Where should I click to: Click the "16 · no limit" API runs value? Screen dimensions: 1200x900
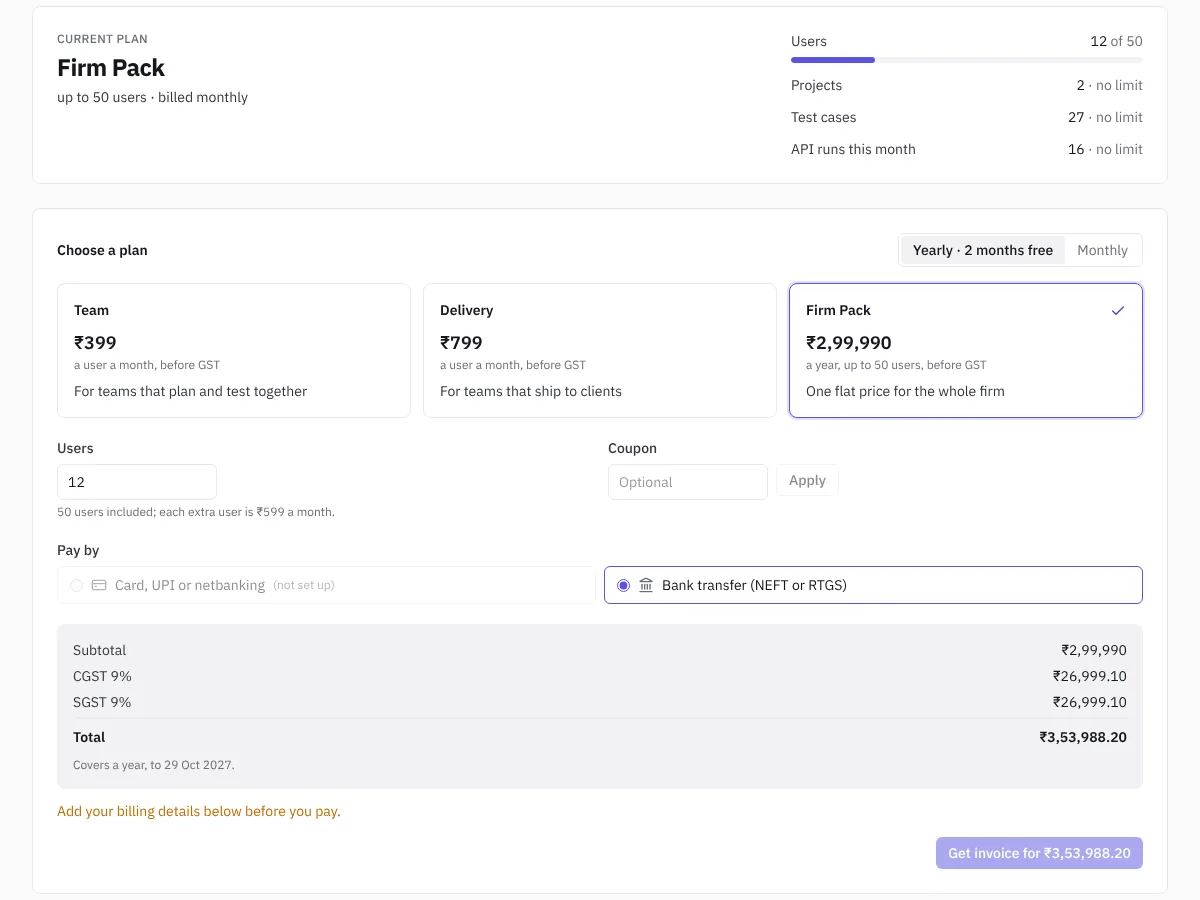coord(1105,150)
